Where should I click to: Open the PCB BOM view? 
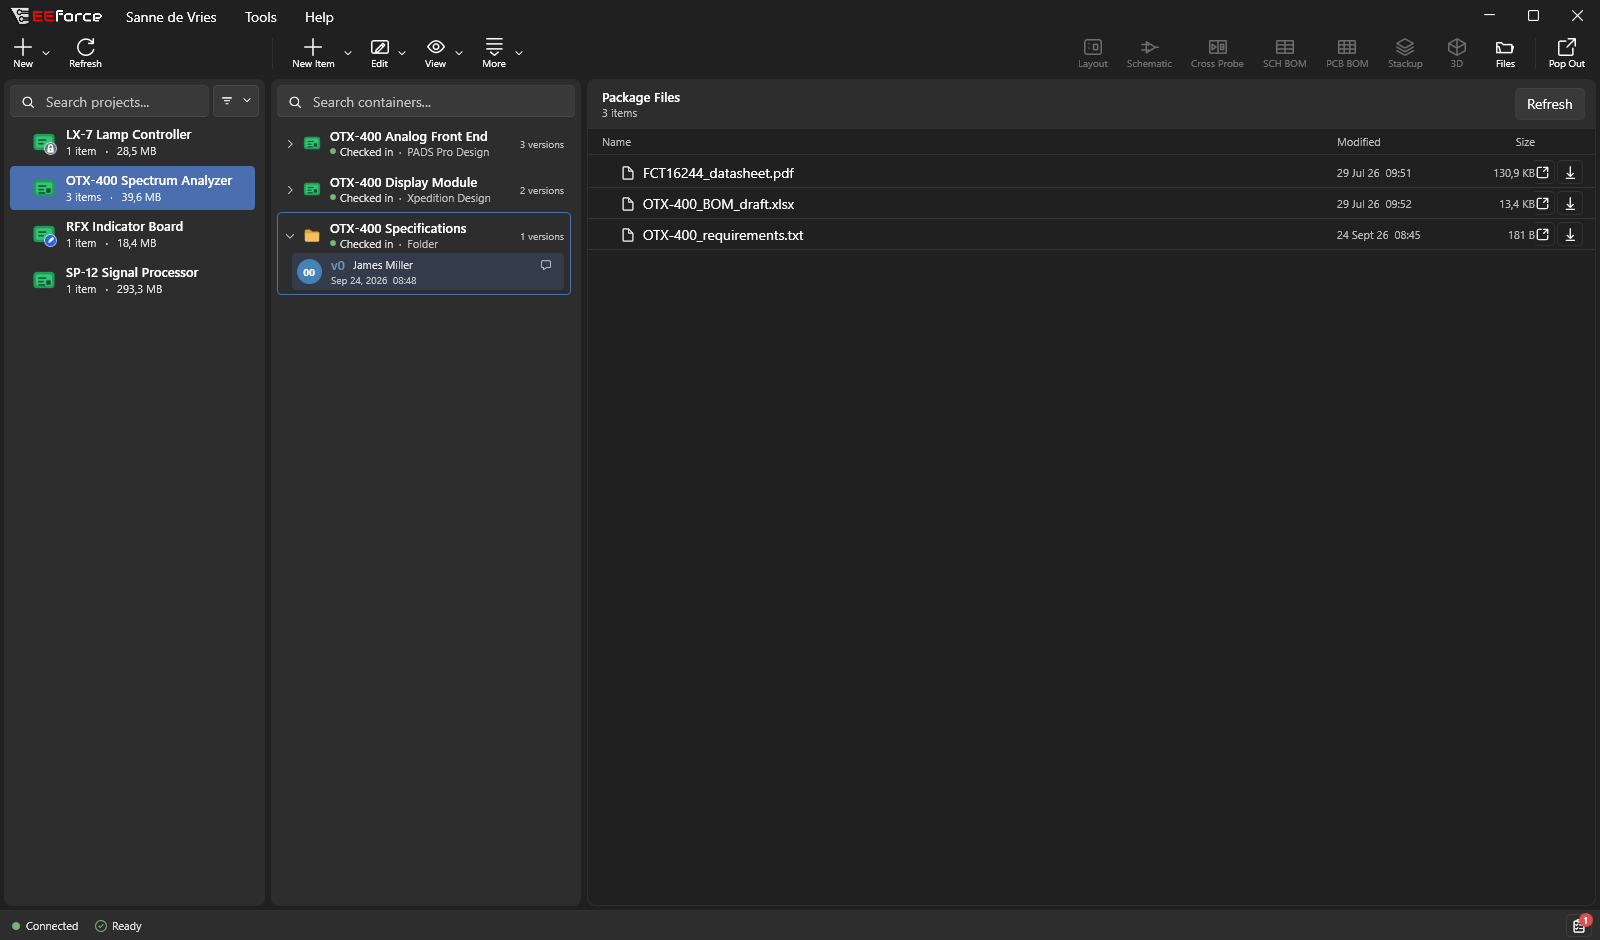[x=1347, y=53]
